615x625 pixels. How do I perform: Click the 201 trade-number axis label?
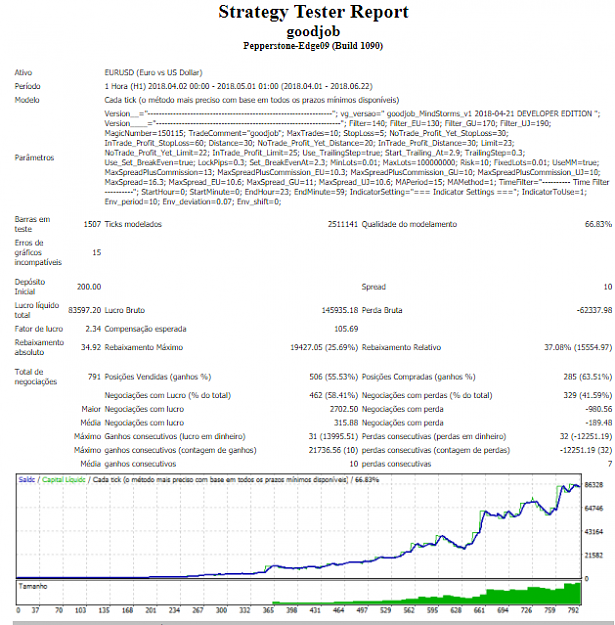tap(151, 610)
